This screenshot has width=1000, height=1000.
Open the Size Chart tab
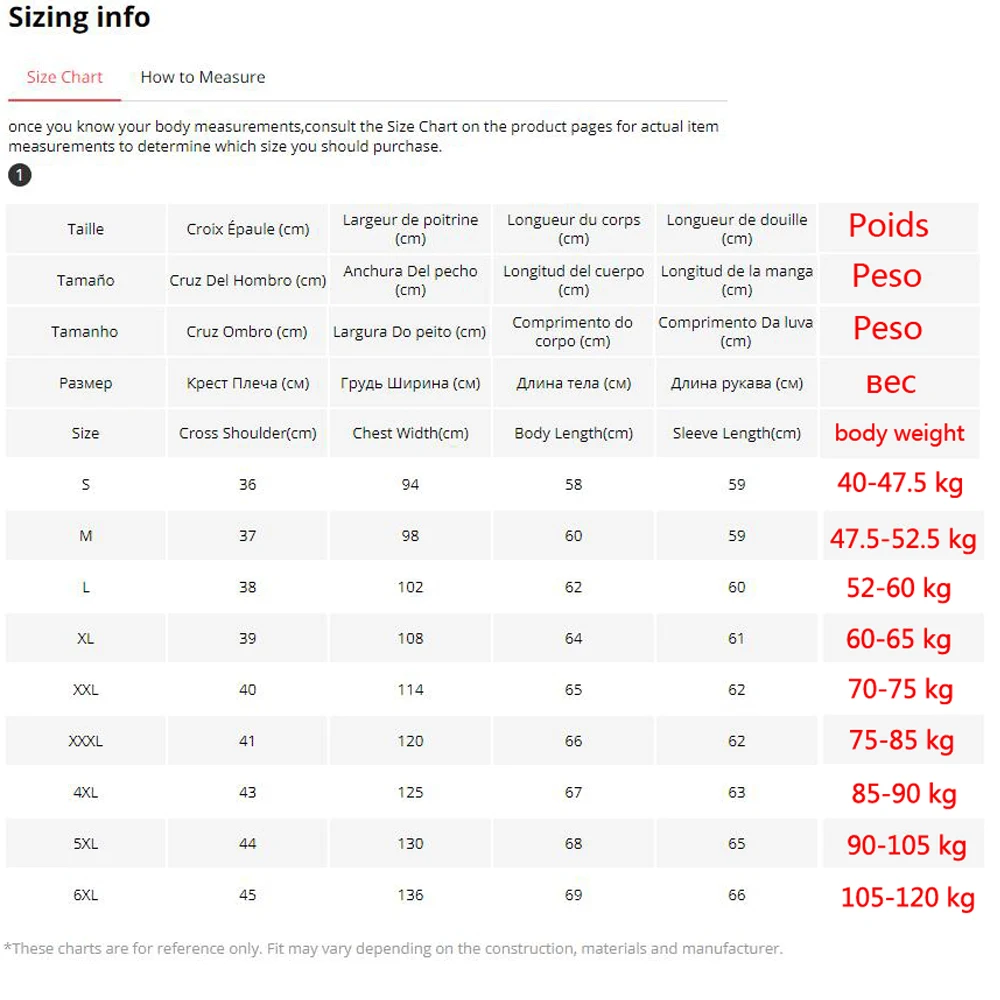(x=64, y=77)
